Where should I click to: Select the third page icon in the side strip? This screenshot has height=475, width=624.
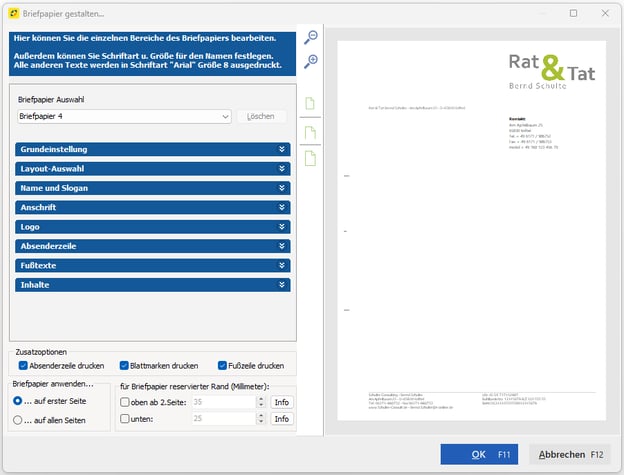(x=311, y=160)
